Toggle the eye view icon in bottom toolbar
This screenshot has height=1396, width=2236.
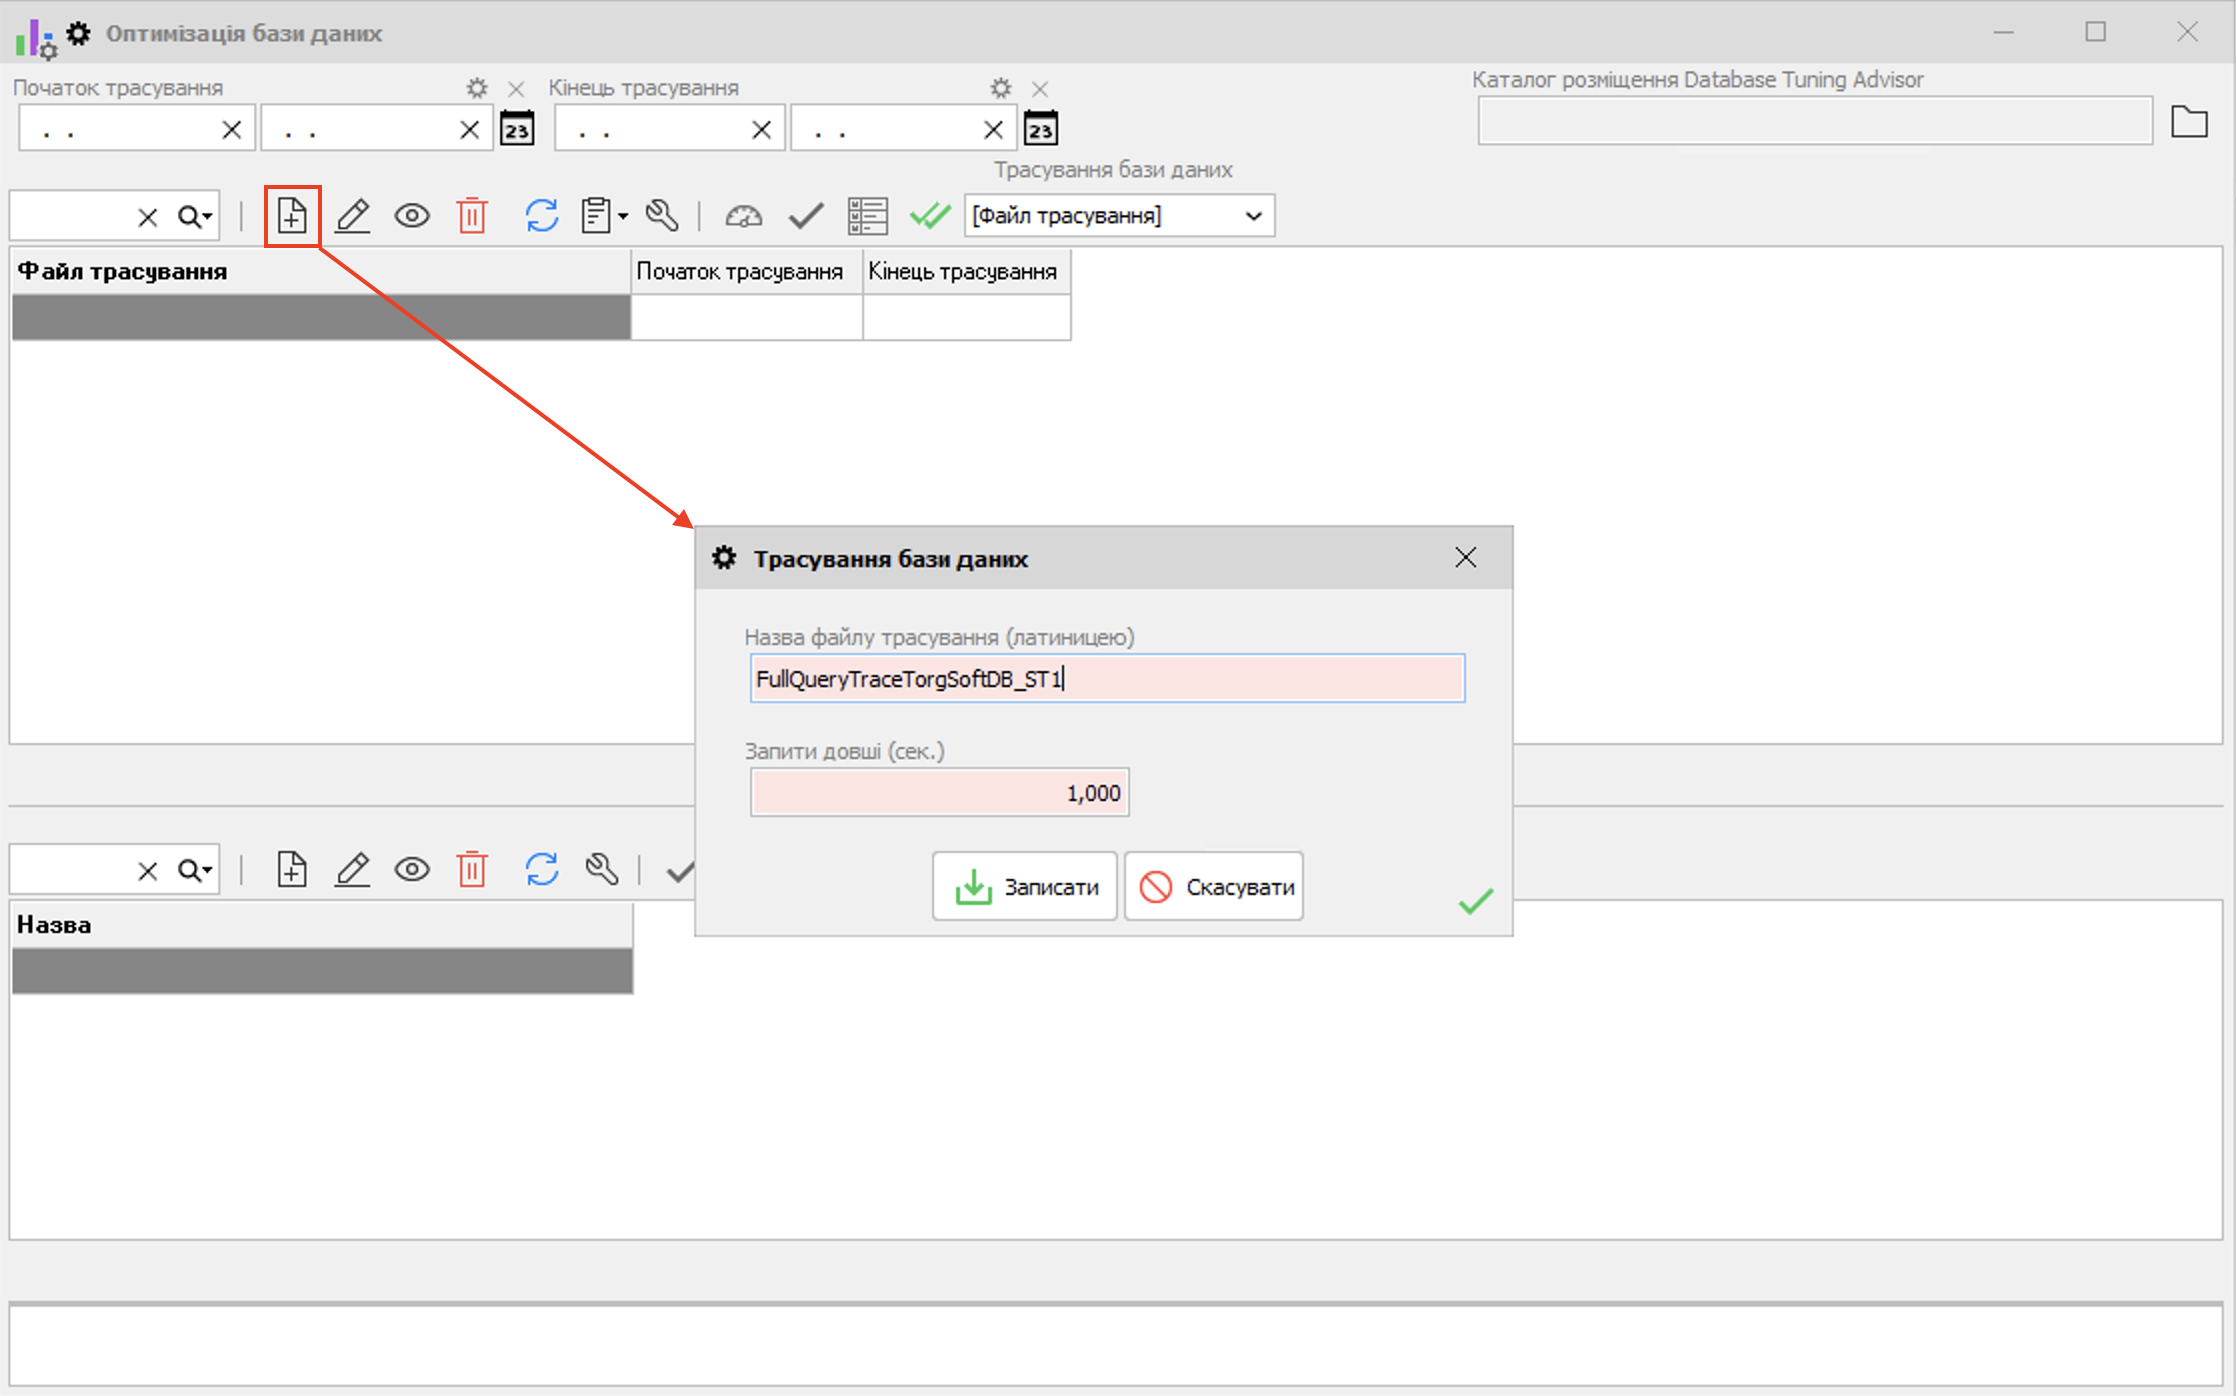pos(412,869)
